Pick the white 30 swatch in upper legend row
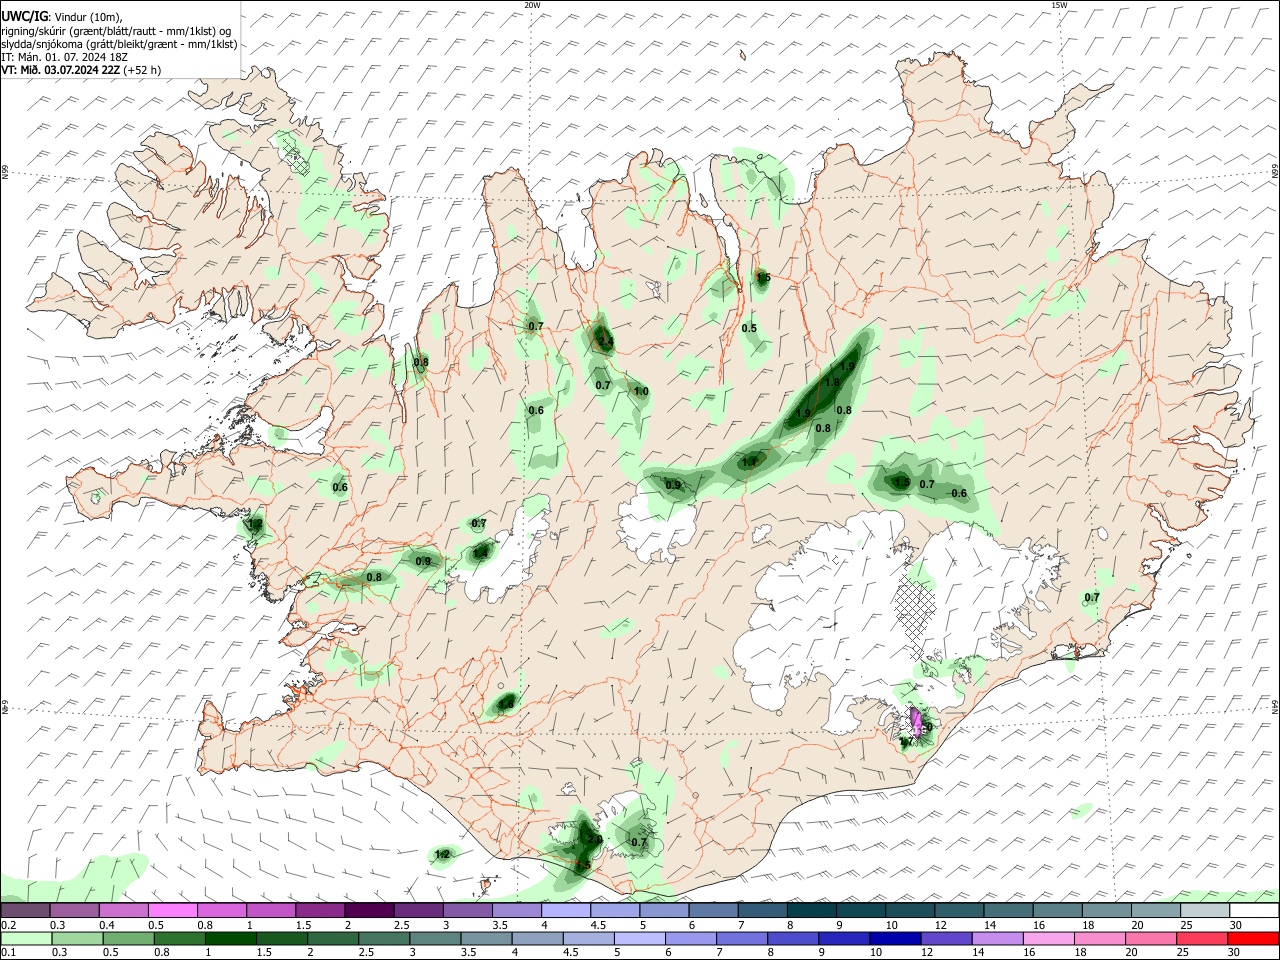The image size is (1280, 960). (1253, 911)
